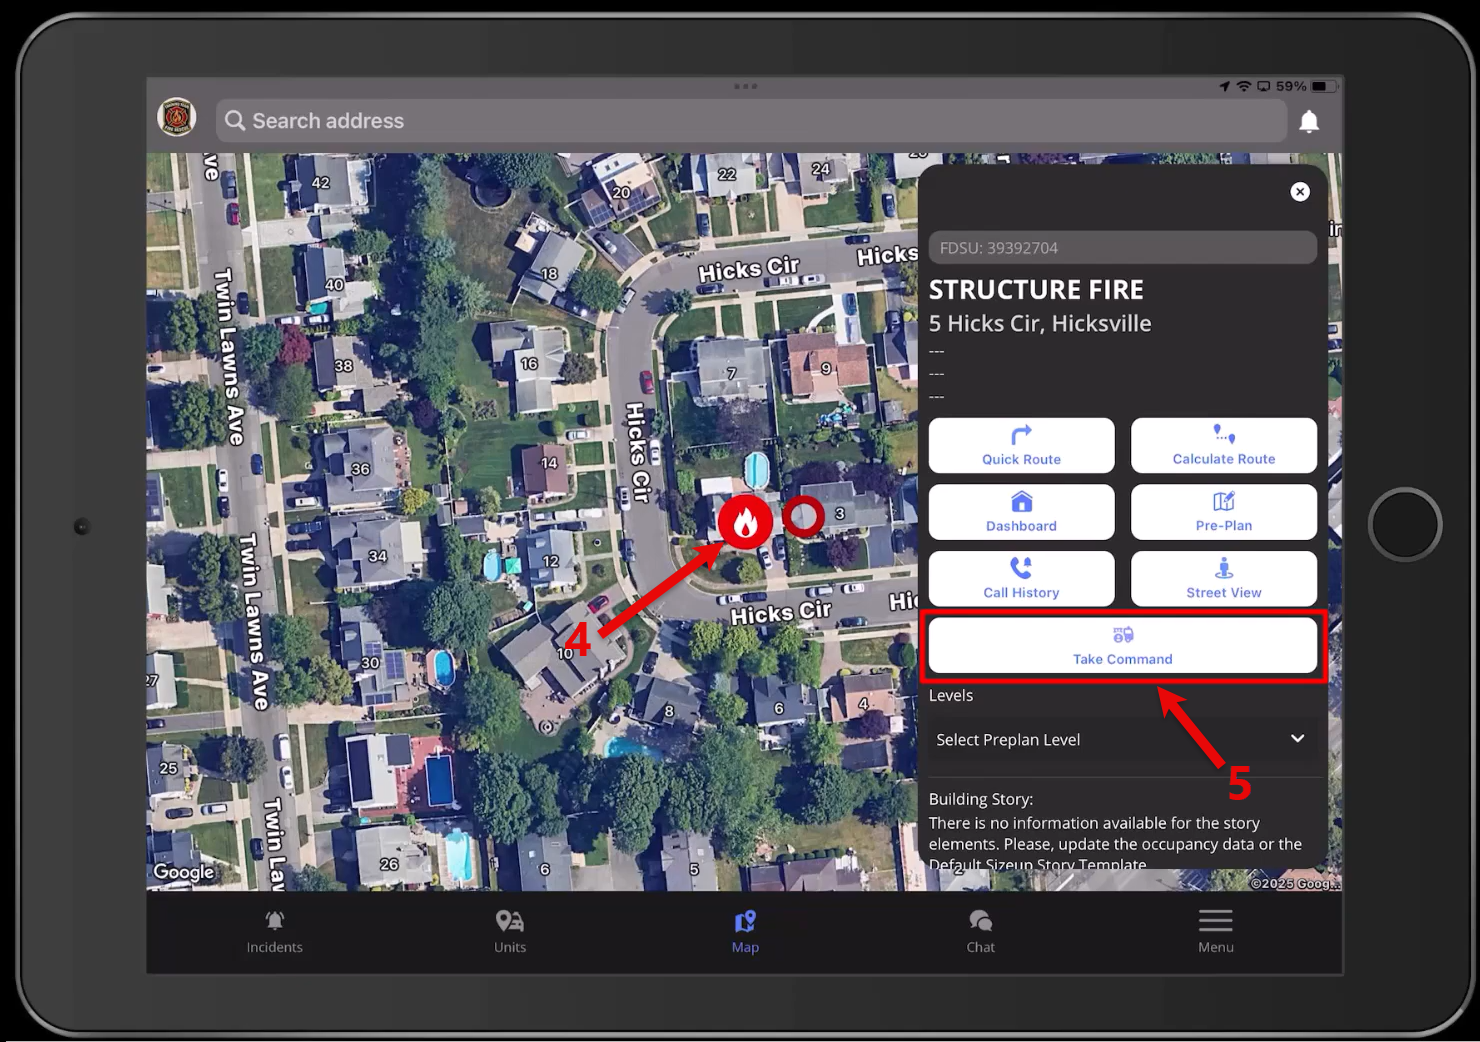
Task: Expand the Select Preplan Level dropdown
Action: [x=1122, y=740]
